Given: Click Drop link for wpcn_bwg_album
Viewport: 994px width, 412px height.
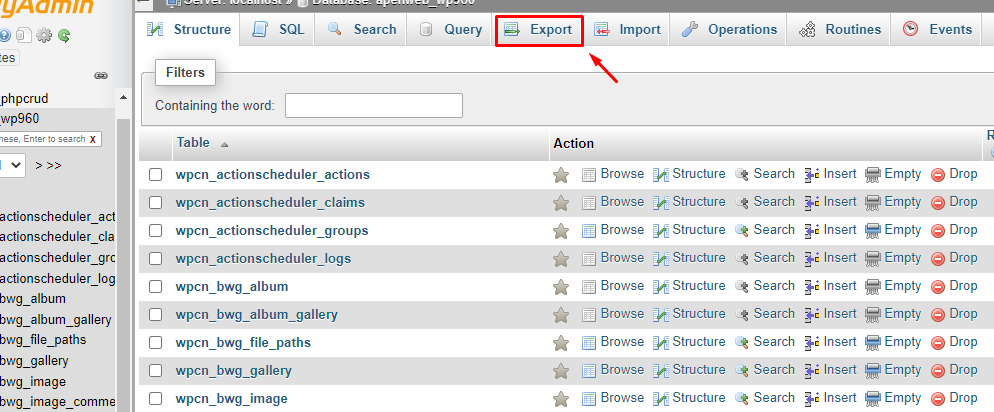Looking at the screenshot, I should 963,285.
